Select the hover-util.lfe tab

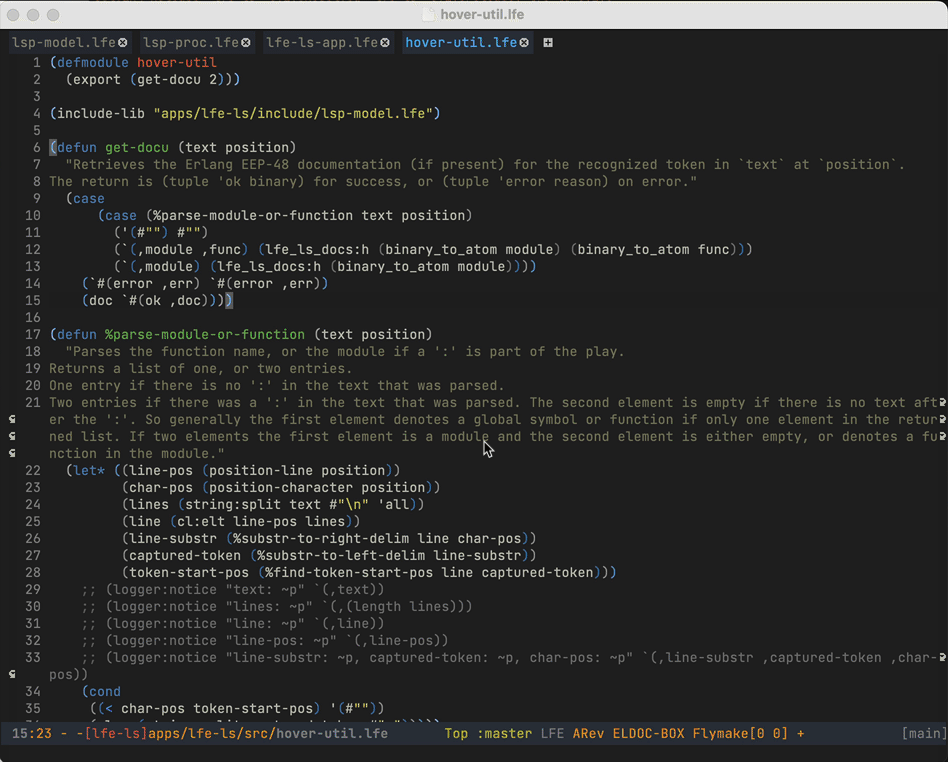pyautogui.click(x=461, y=42)
